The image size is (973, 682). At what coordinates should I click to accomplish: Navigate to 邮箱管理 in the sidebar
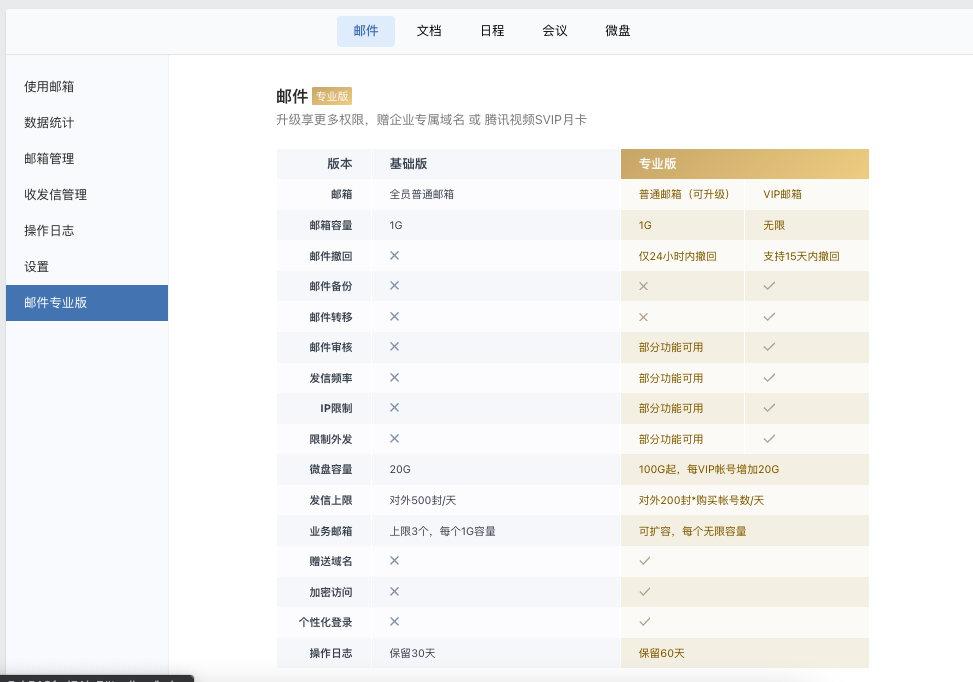[49, 159]
